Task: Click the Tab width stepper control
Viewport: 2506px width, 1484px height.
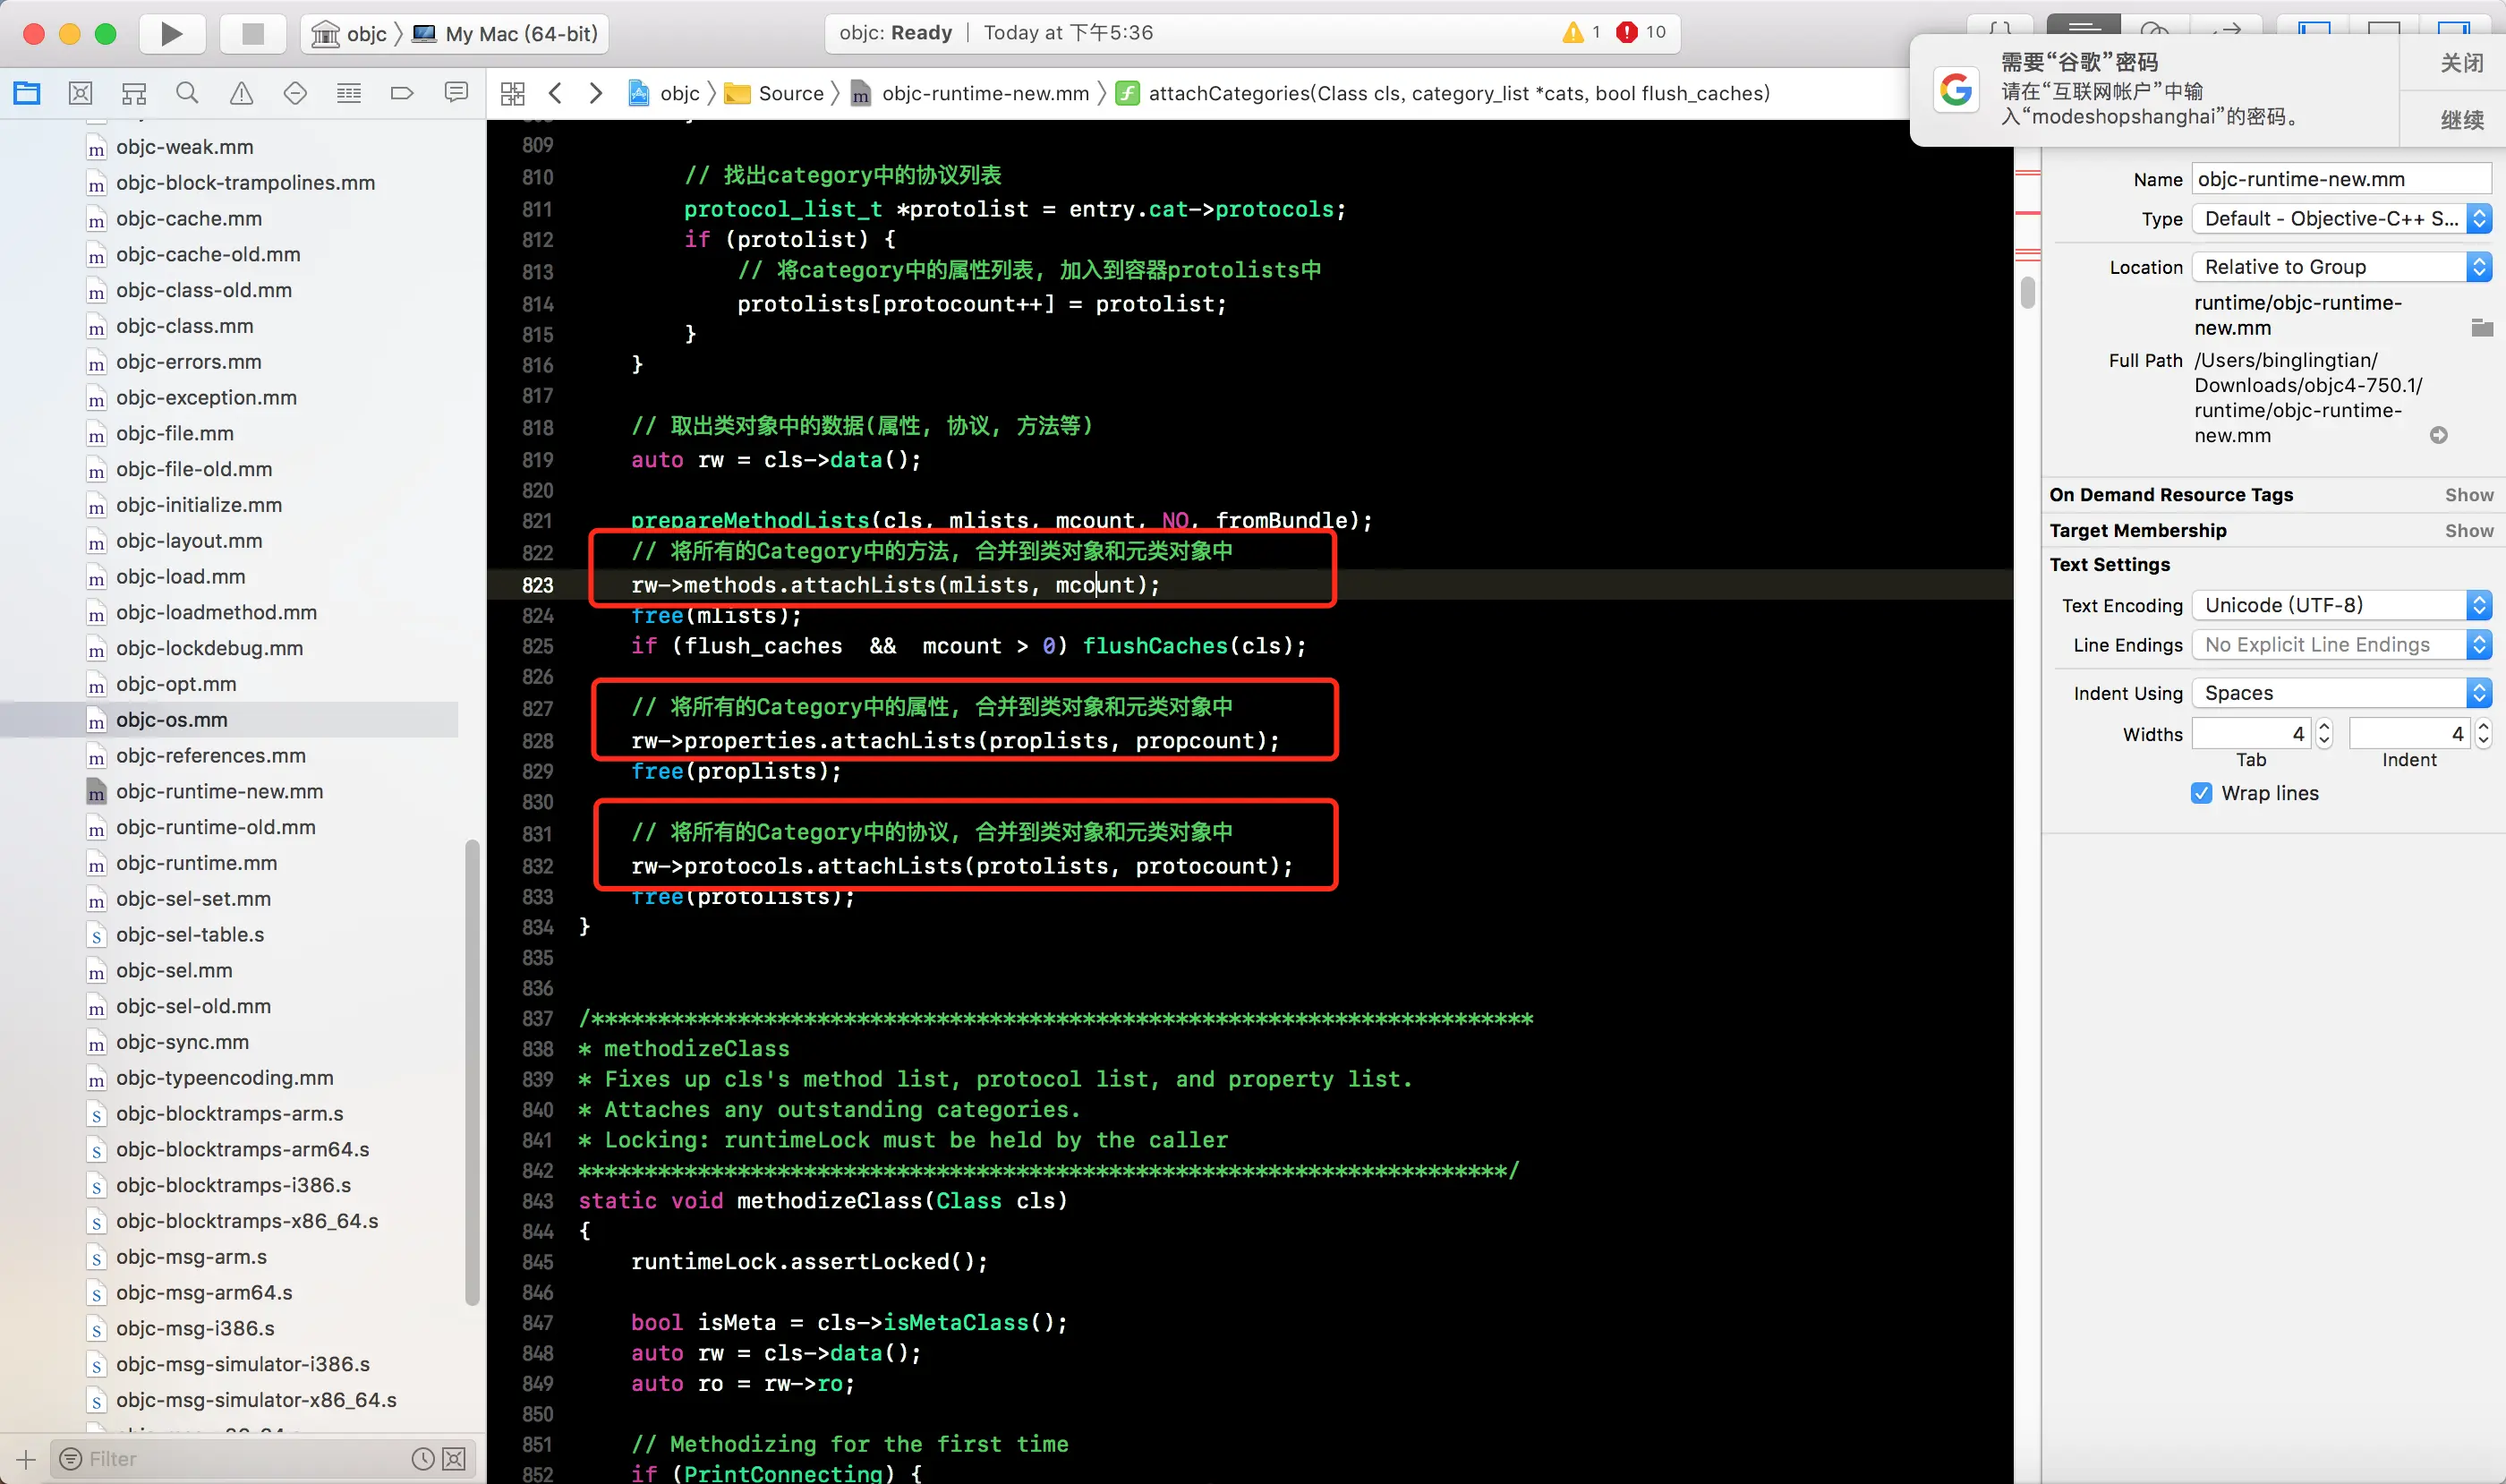Action: coord(2324,734)
